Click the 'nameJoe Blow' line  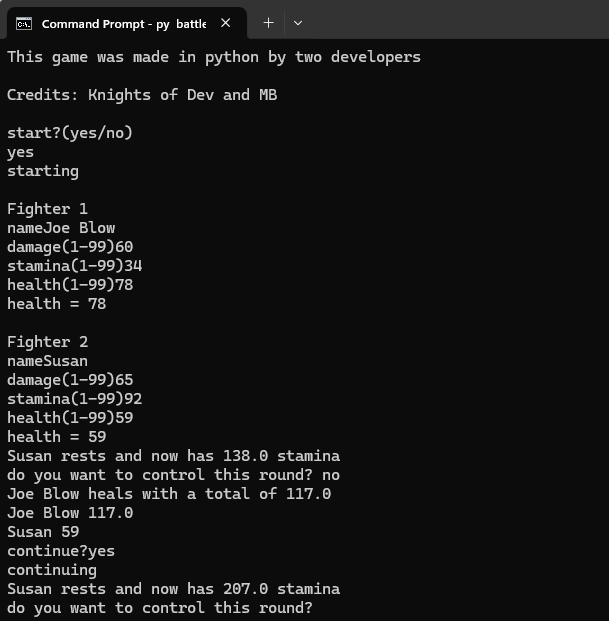[x=61, y=228]
